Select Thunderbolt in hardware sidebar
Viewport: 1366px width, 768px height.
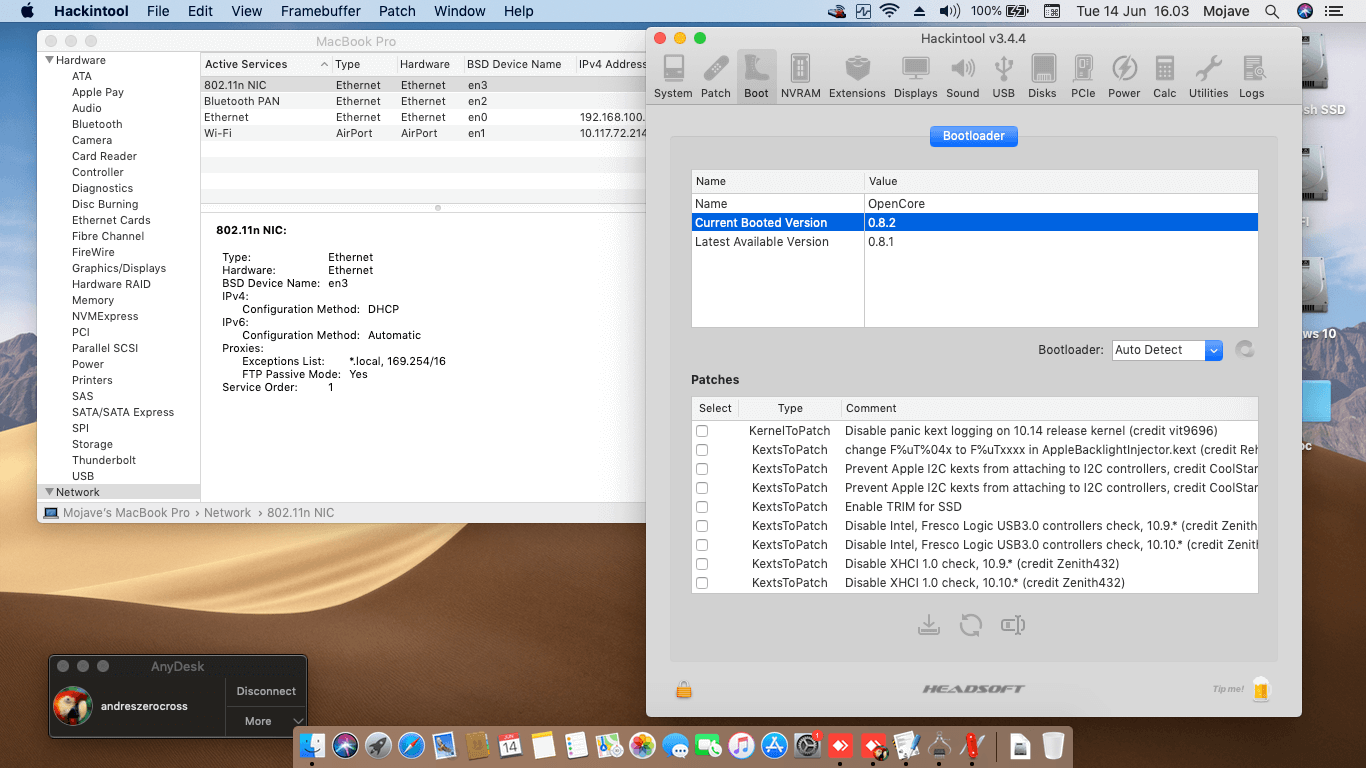[x=104, y=460]
